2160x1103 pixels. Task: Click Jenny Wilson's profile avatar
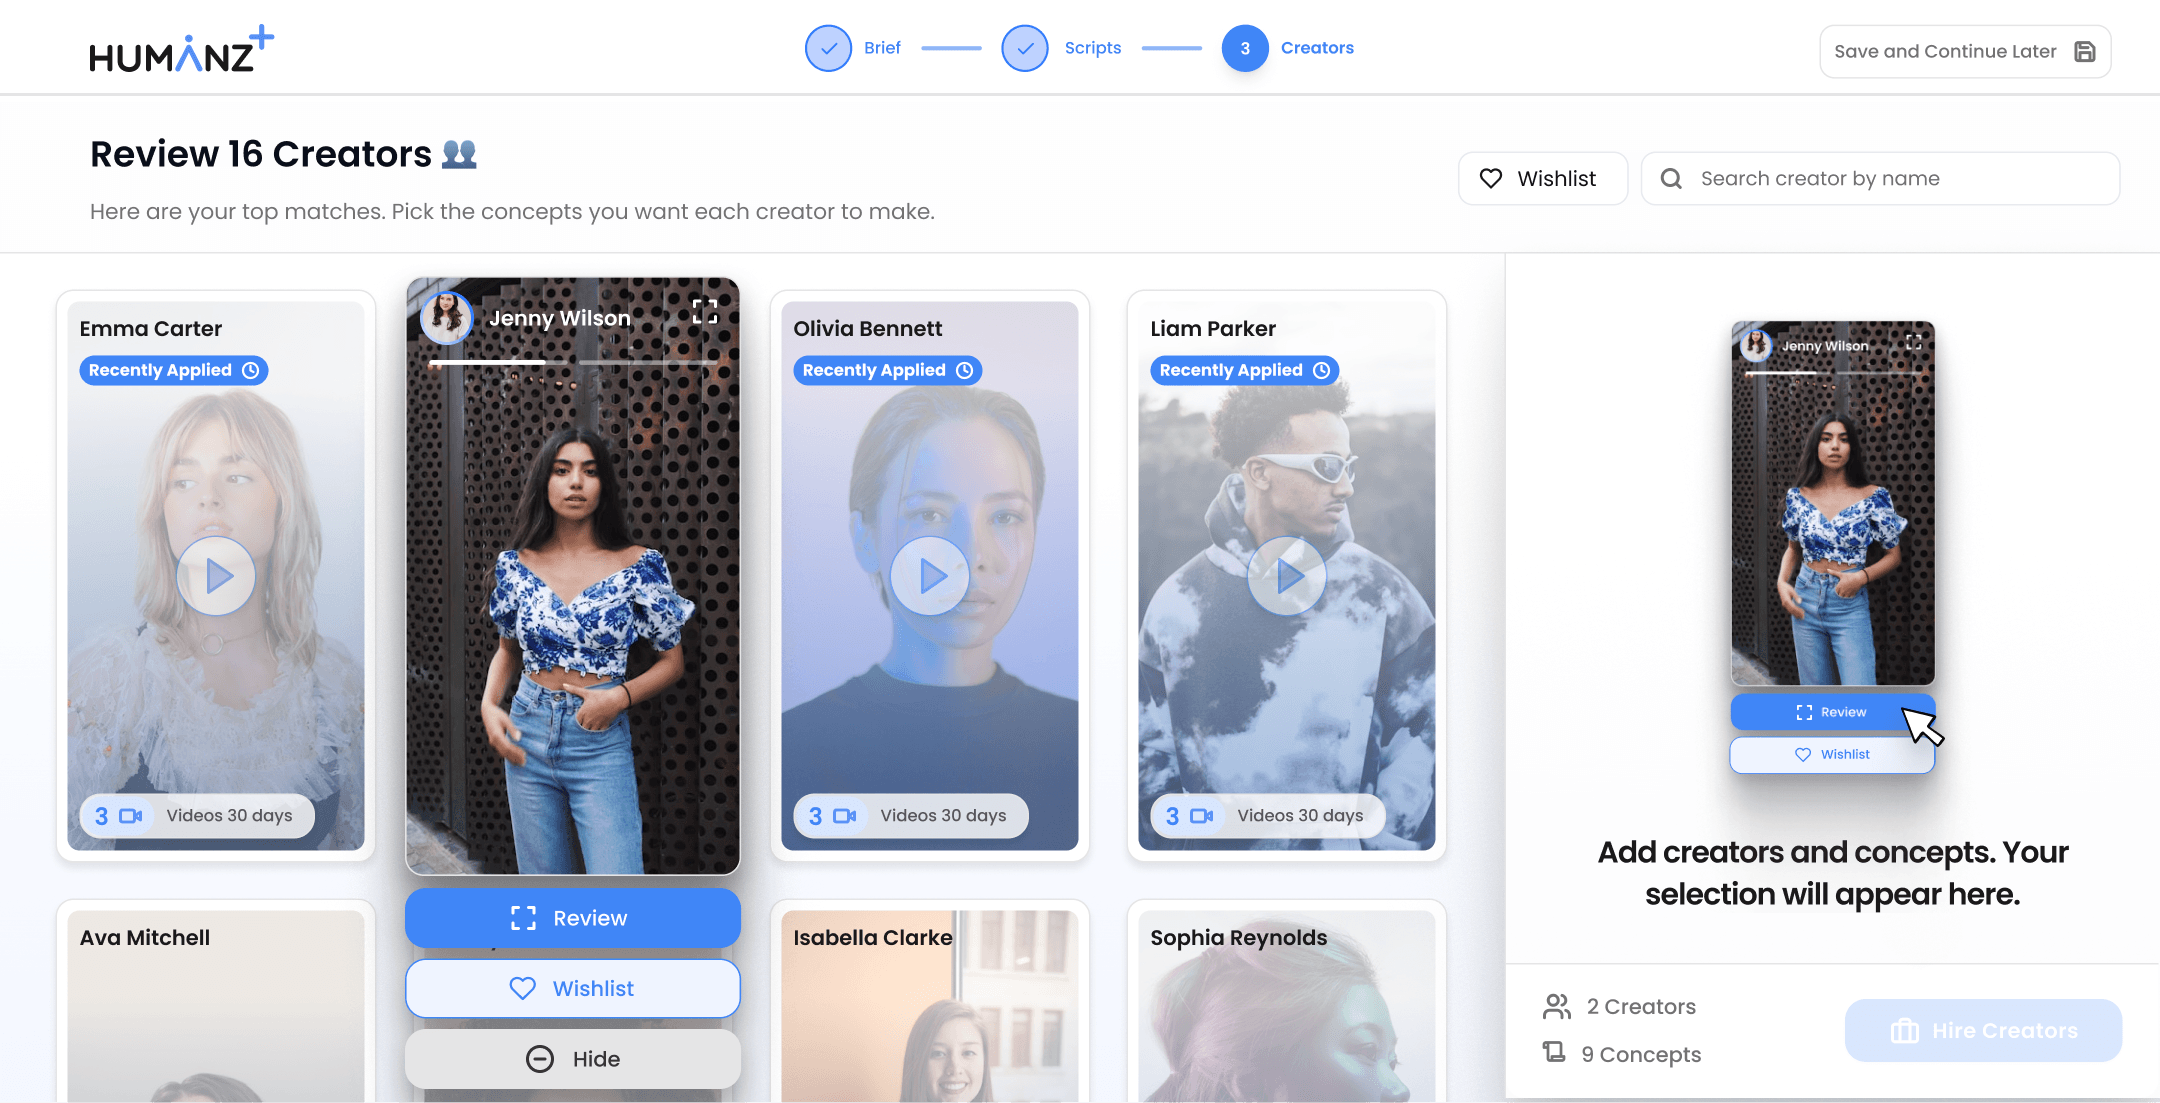click(x=446, y=317)
